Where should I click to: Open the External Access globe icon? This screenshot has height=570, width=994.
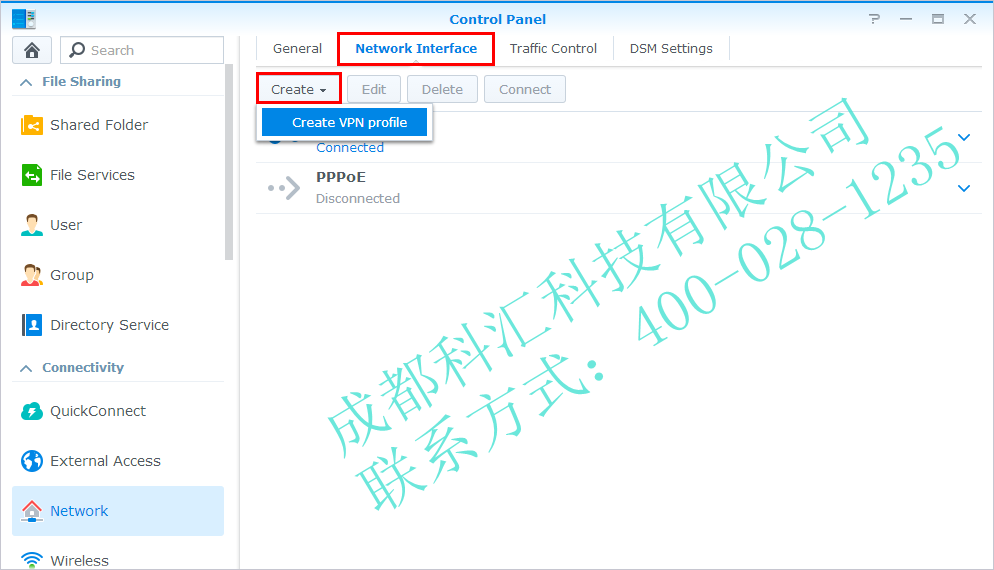(32, 461)
